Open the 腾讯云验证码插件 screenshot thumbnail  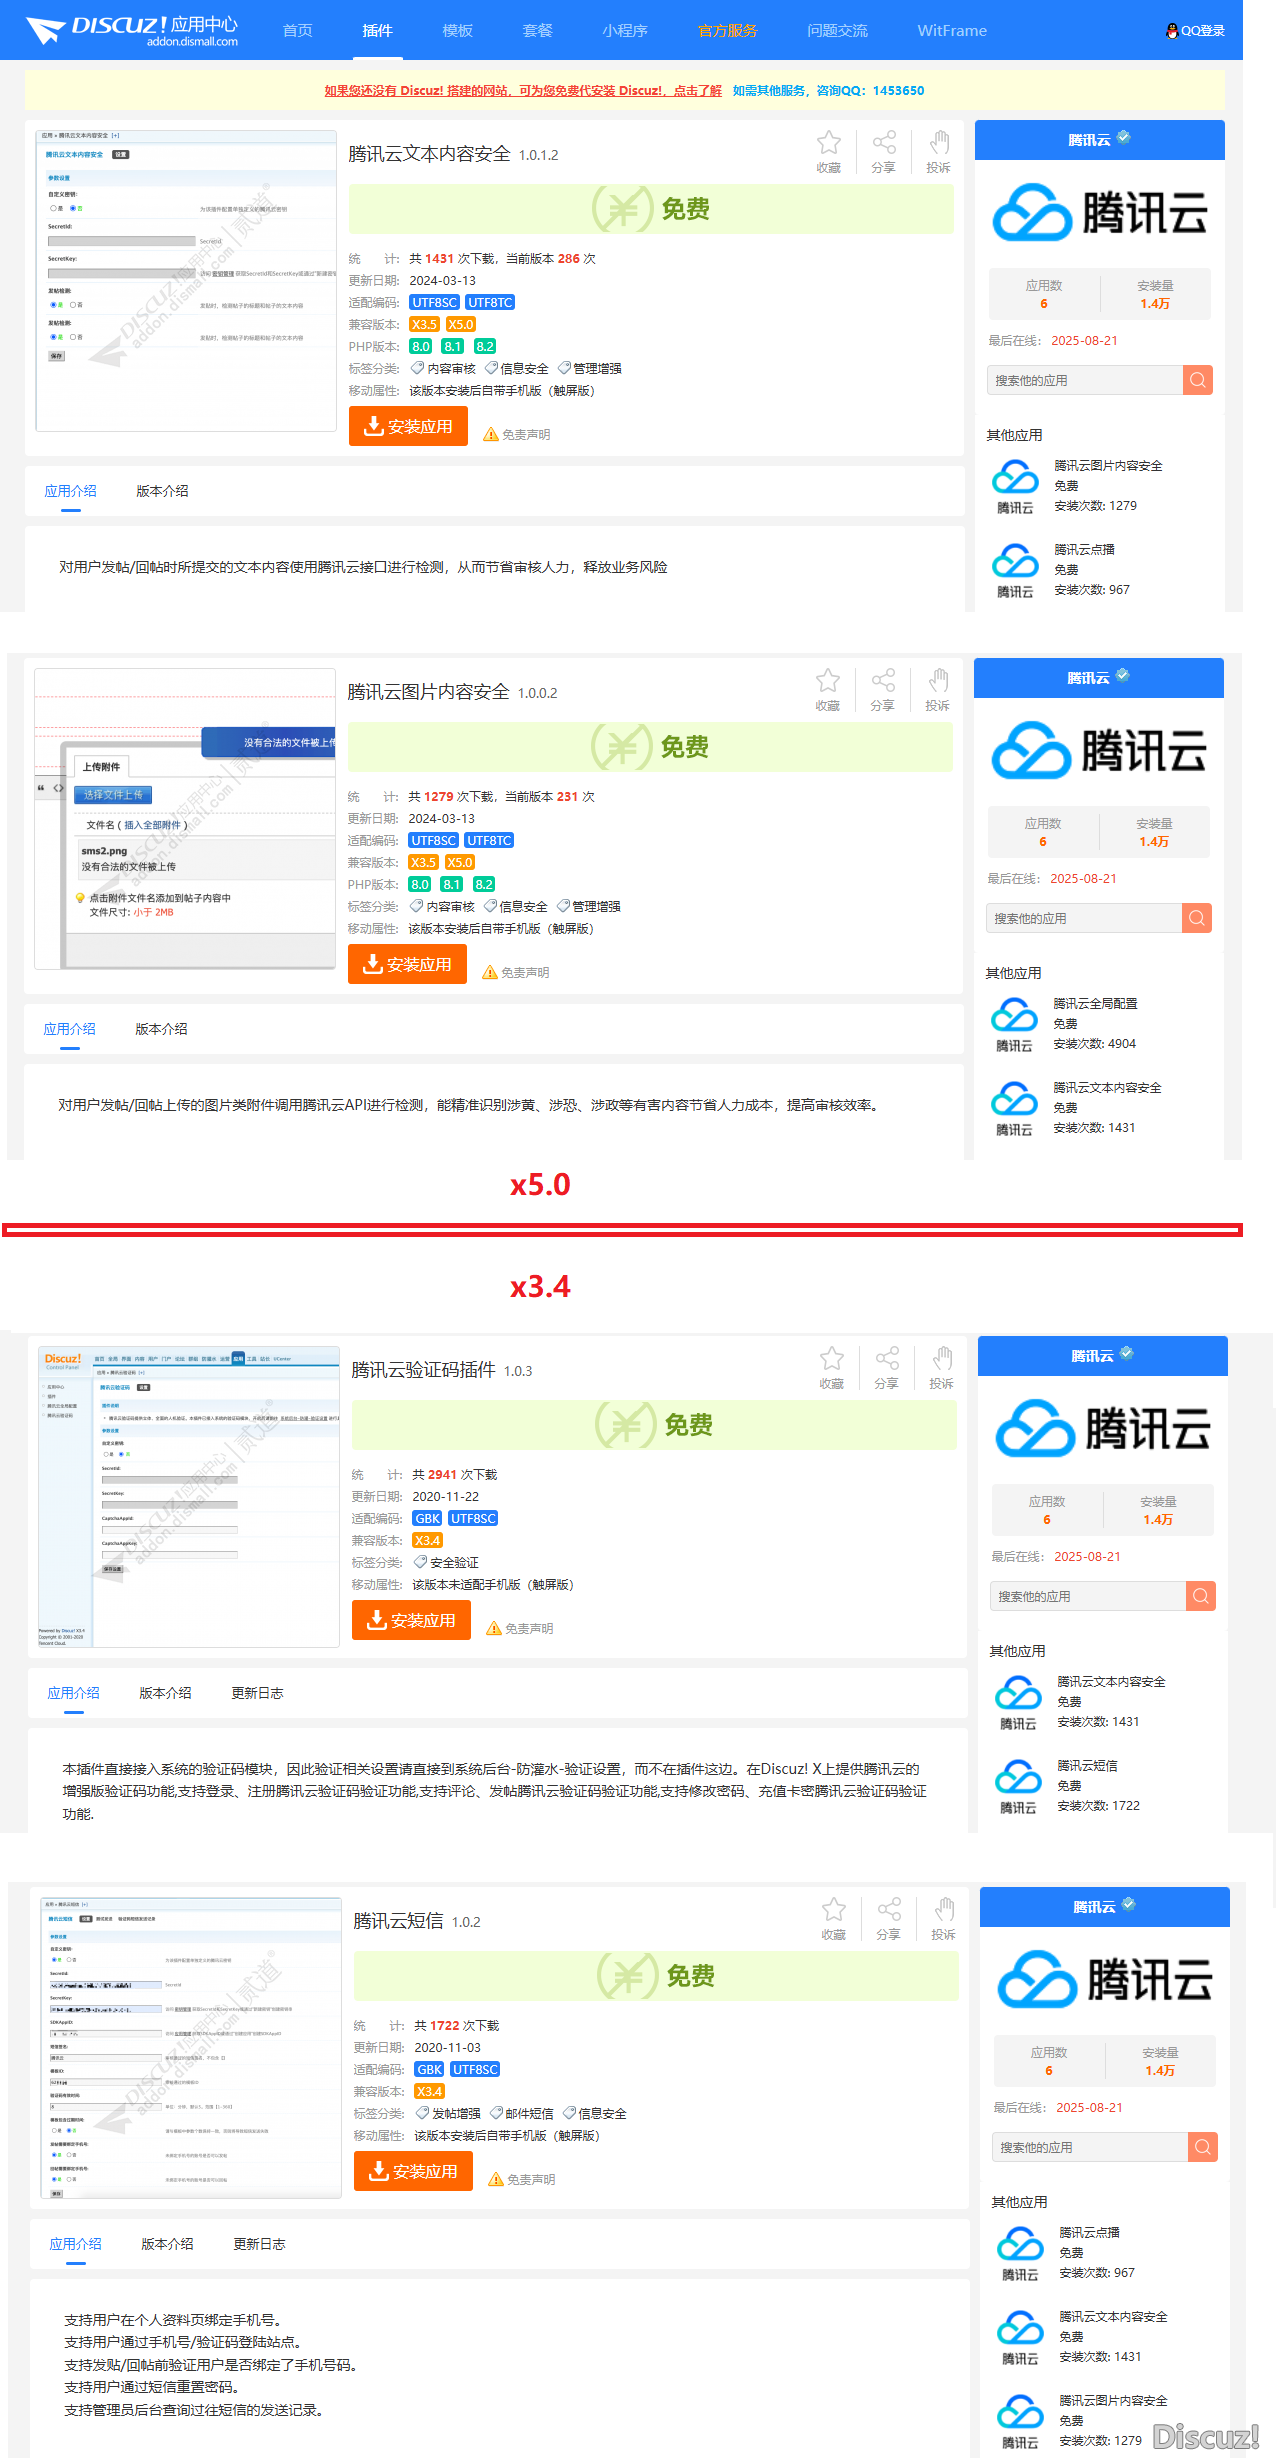(x=189, y=1497)
